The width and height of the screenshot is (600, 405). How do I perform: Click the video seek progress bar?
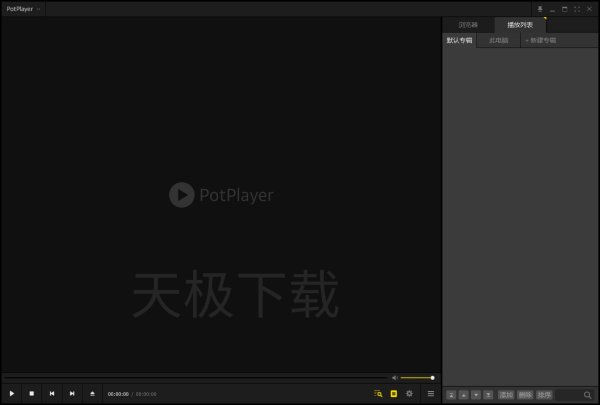[195, 377]
